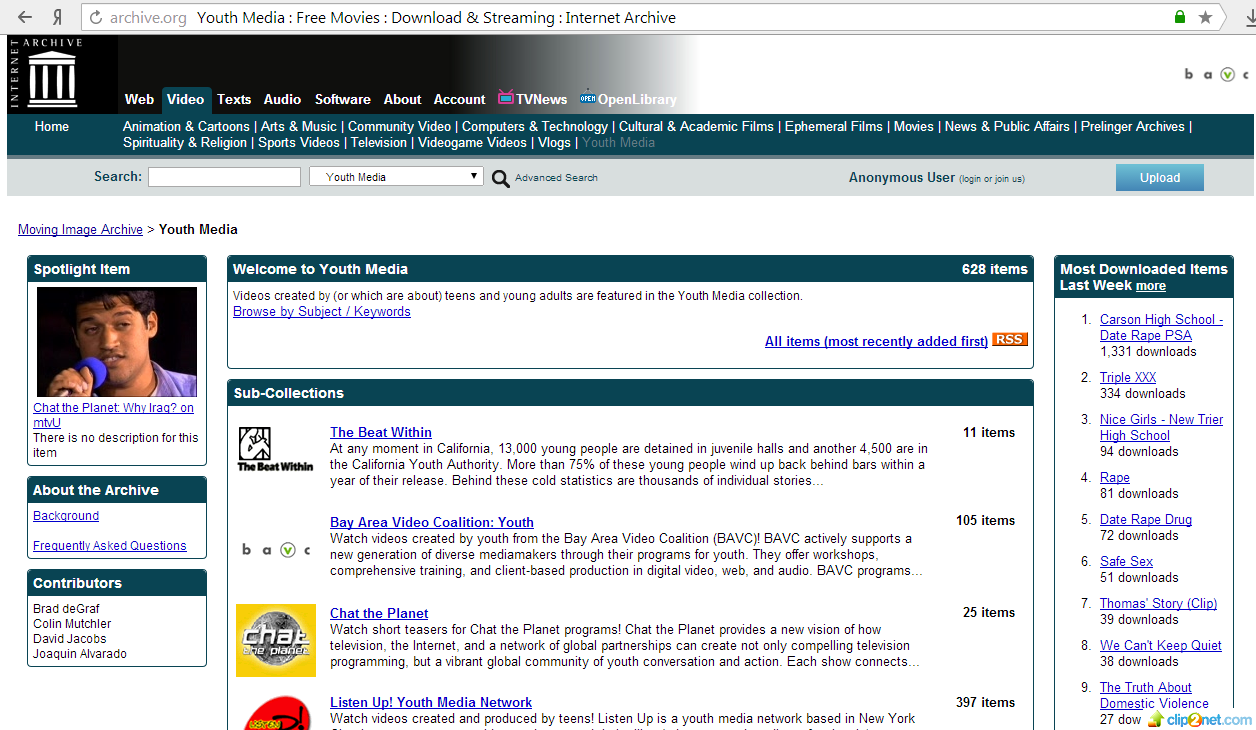This screenshot has width=1256, height=730.
Task: Click the Chat the Planet logo
Action: coord(275,640)
